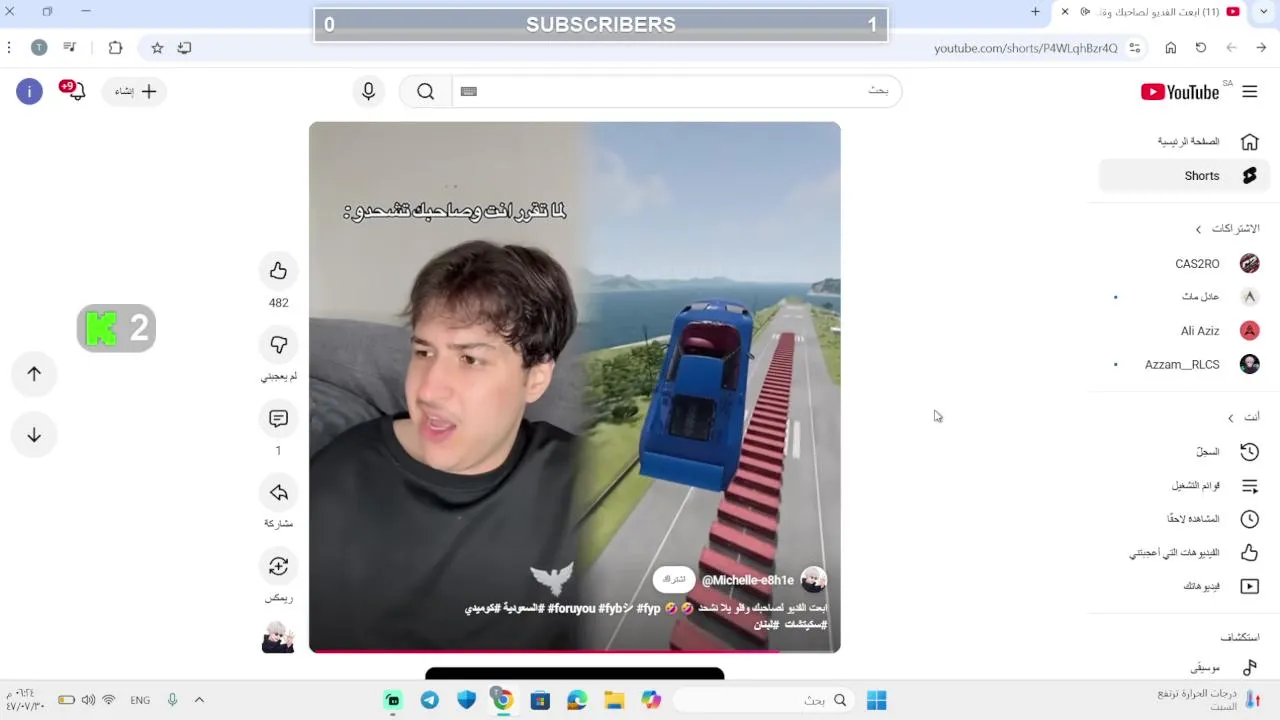This screenshot has height=720, width=1280.
Task: Expand the Subscriptions (الاشتراكات) section
Action: pos(1228,229)
